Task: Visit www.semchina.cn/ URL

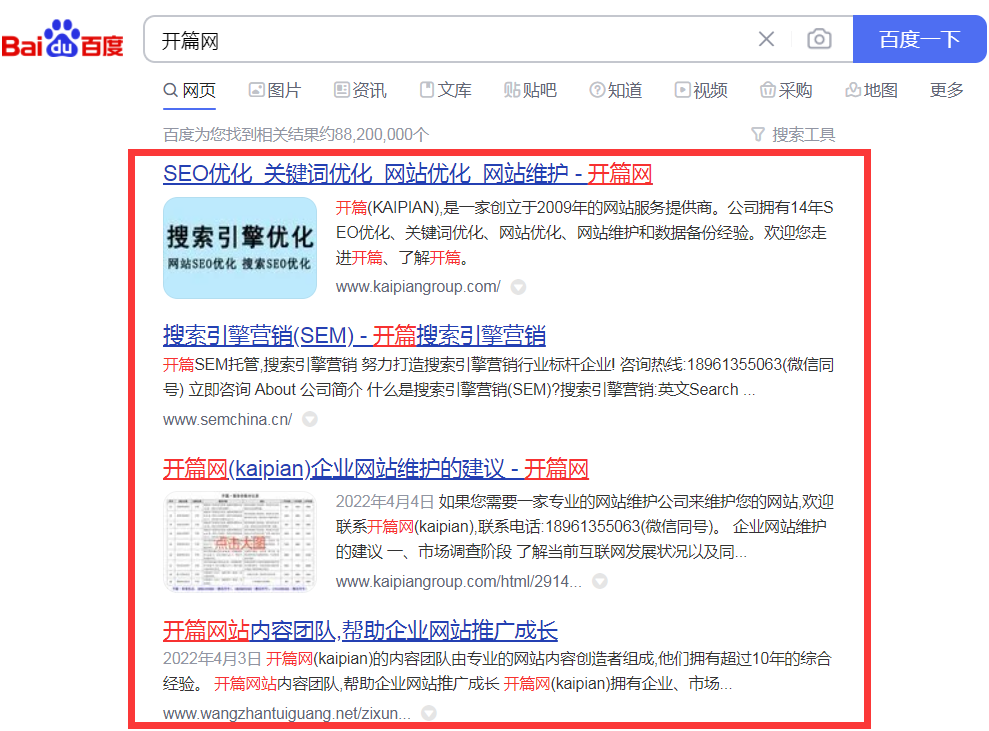Action: pos(227,419)
